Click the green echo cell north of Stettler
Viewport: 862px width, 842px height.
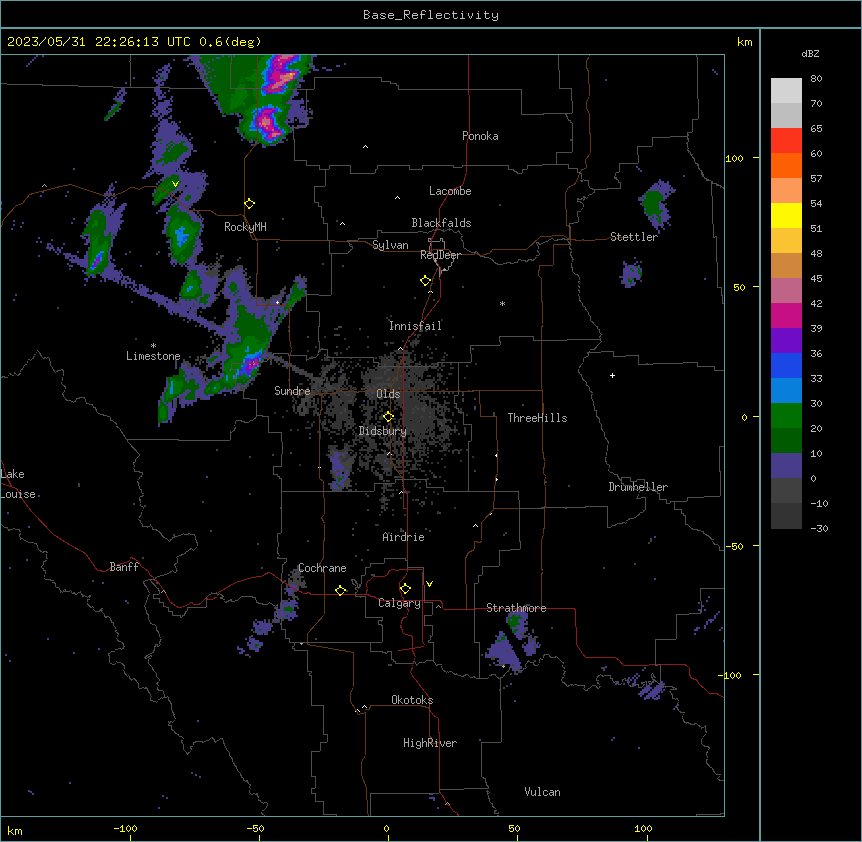(654, 203)
